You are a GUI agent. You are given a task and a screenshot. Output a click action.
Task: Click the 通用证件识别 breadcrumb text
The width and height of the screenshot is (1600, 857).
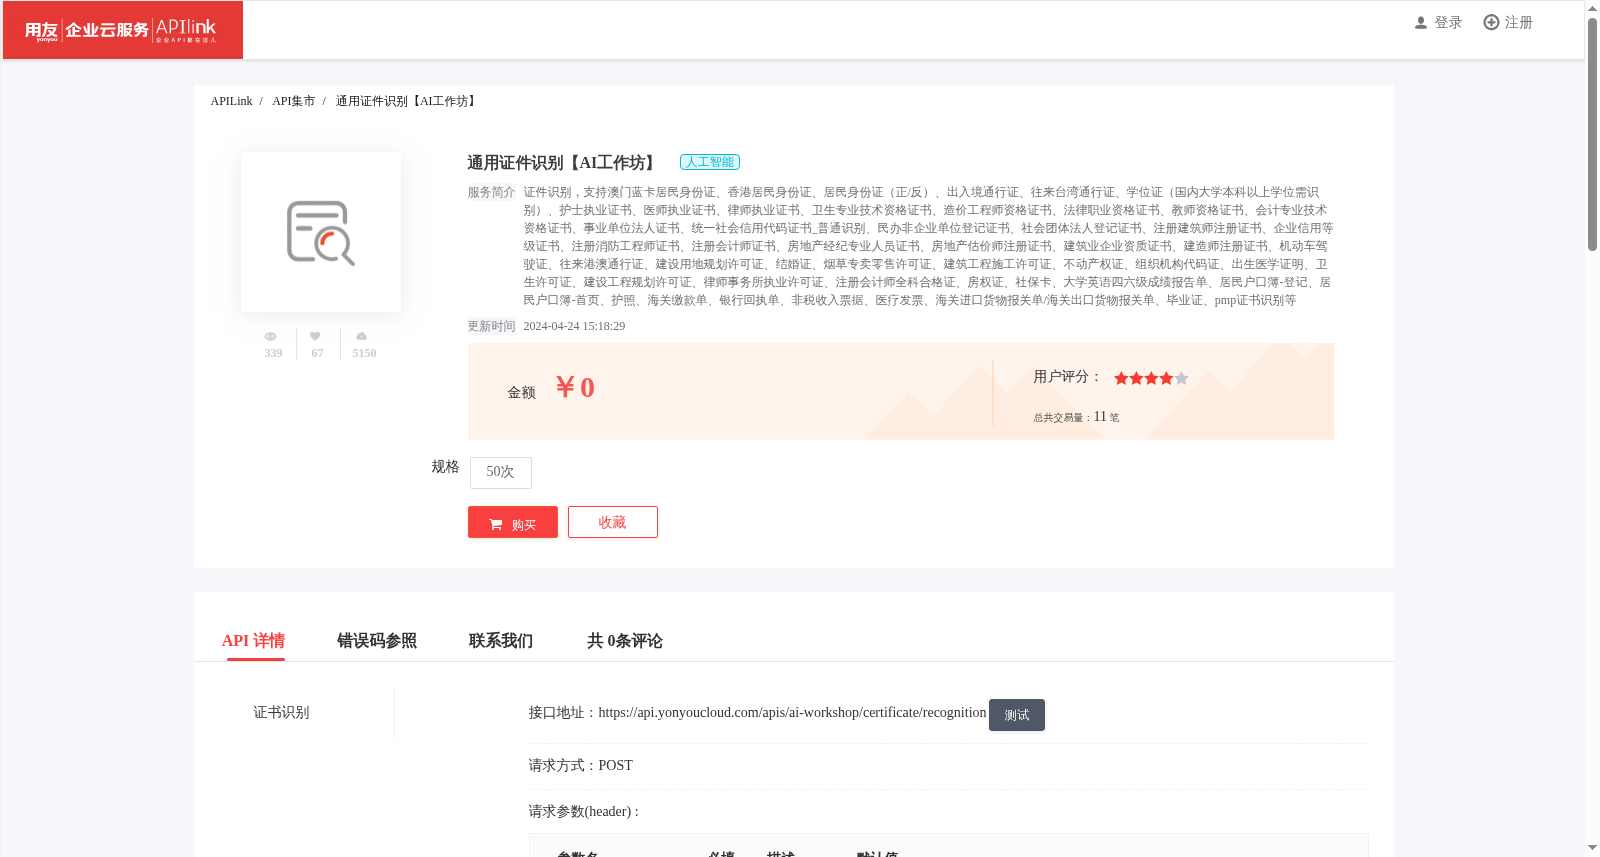tap(408, 101)
